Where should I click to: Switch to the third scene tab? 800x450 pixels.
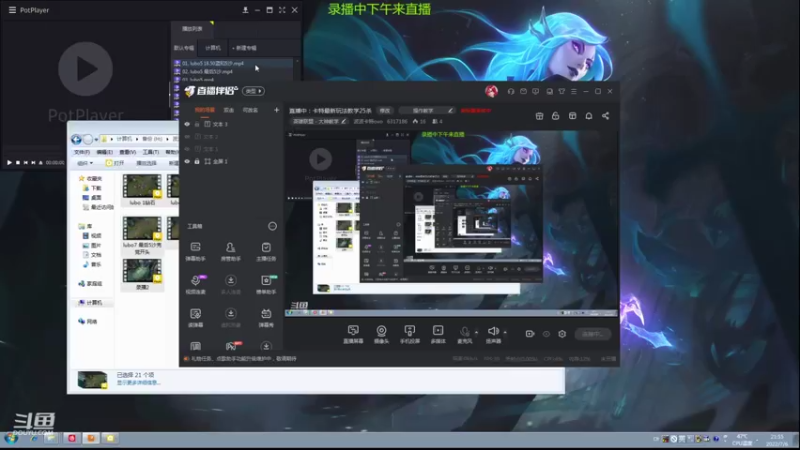point(250,110)
